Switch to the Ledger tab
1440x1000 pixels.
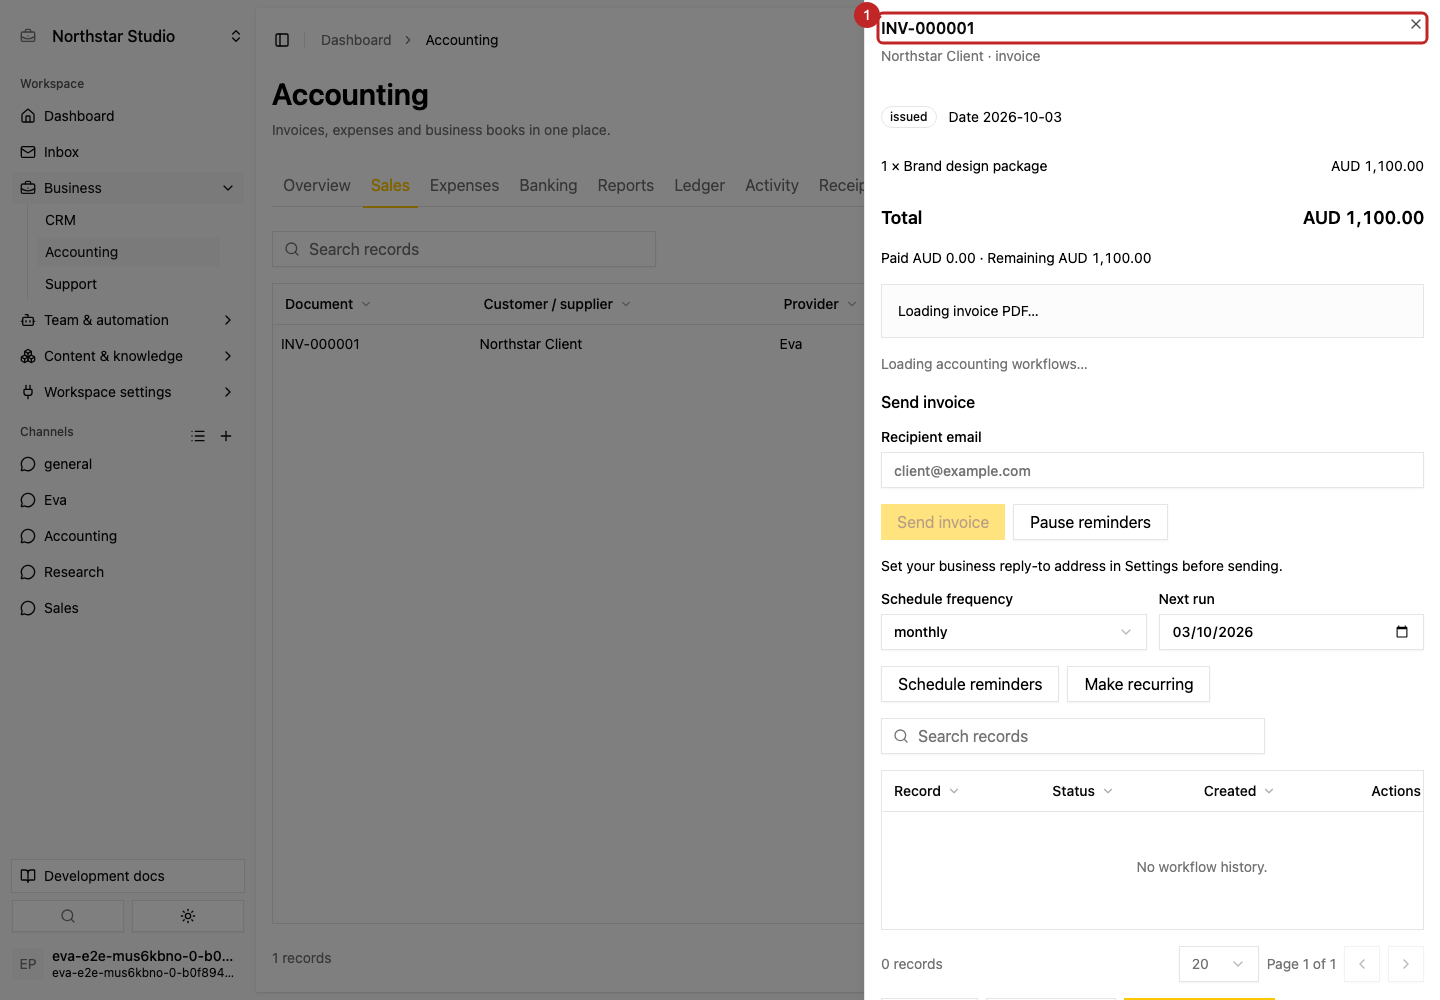click(699, 186)
